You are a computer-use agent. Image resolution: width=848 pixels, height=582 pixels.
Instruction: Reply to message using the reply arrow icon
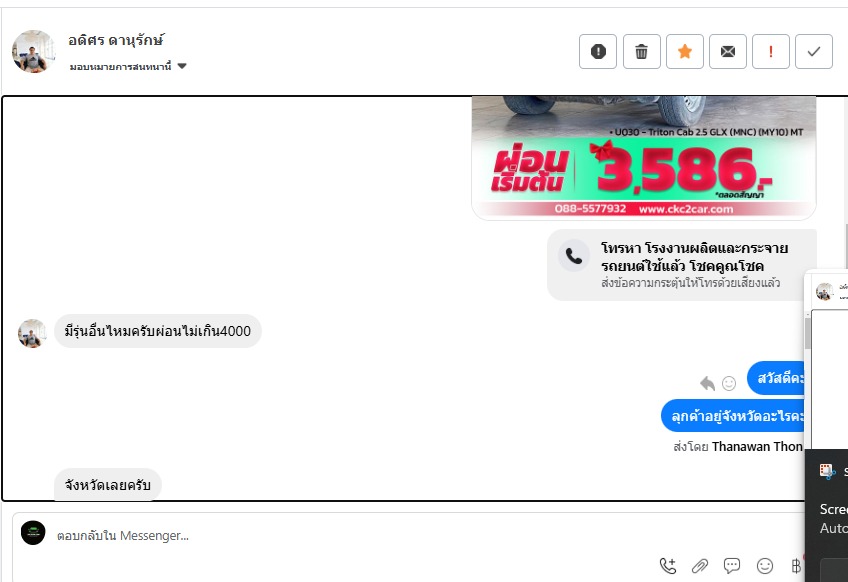707,383
